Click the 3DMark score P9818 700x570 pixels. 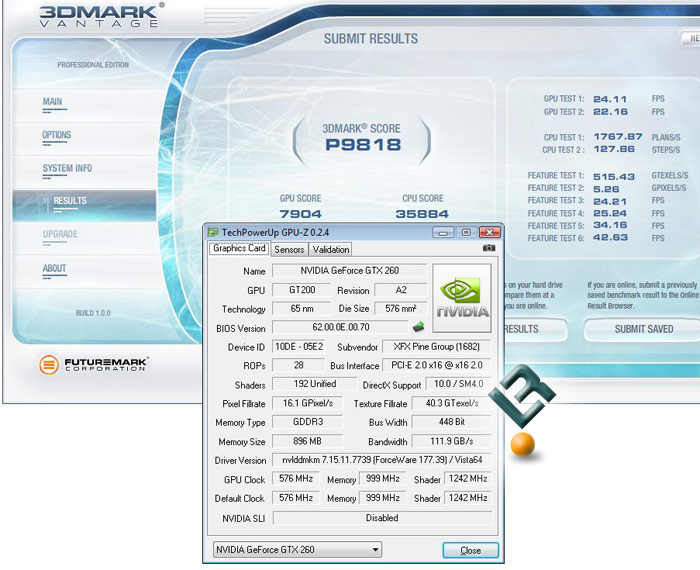(363, 145)
